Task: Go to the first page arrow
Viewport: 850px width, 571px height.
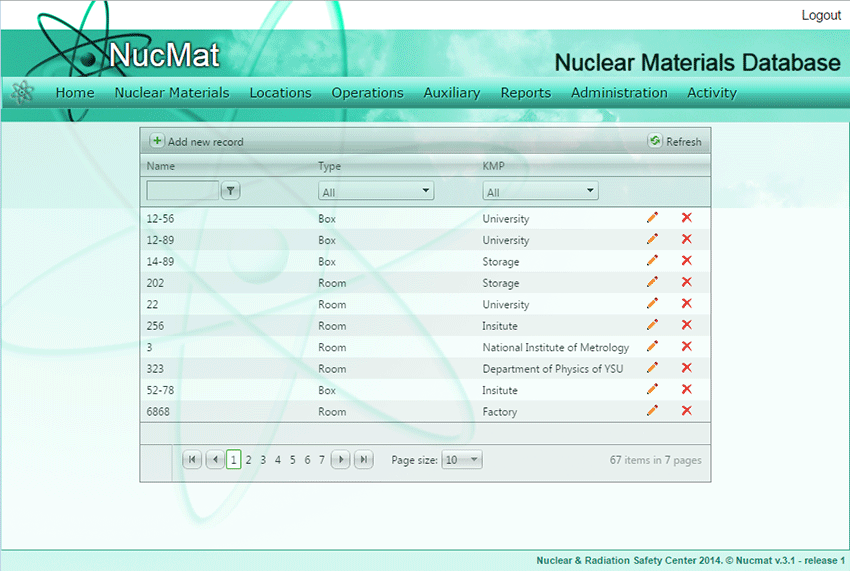Action: tap(193, 460)
